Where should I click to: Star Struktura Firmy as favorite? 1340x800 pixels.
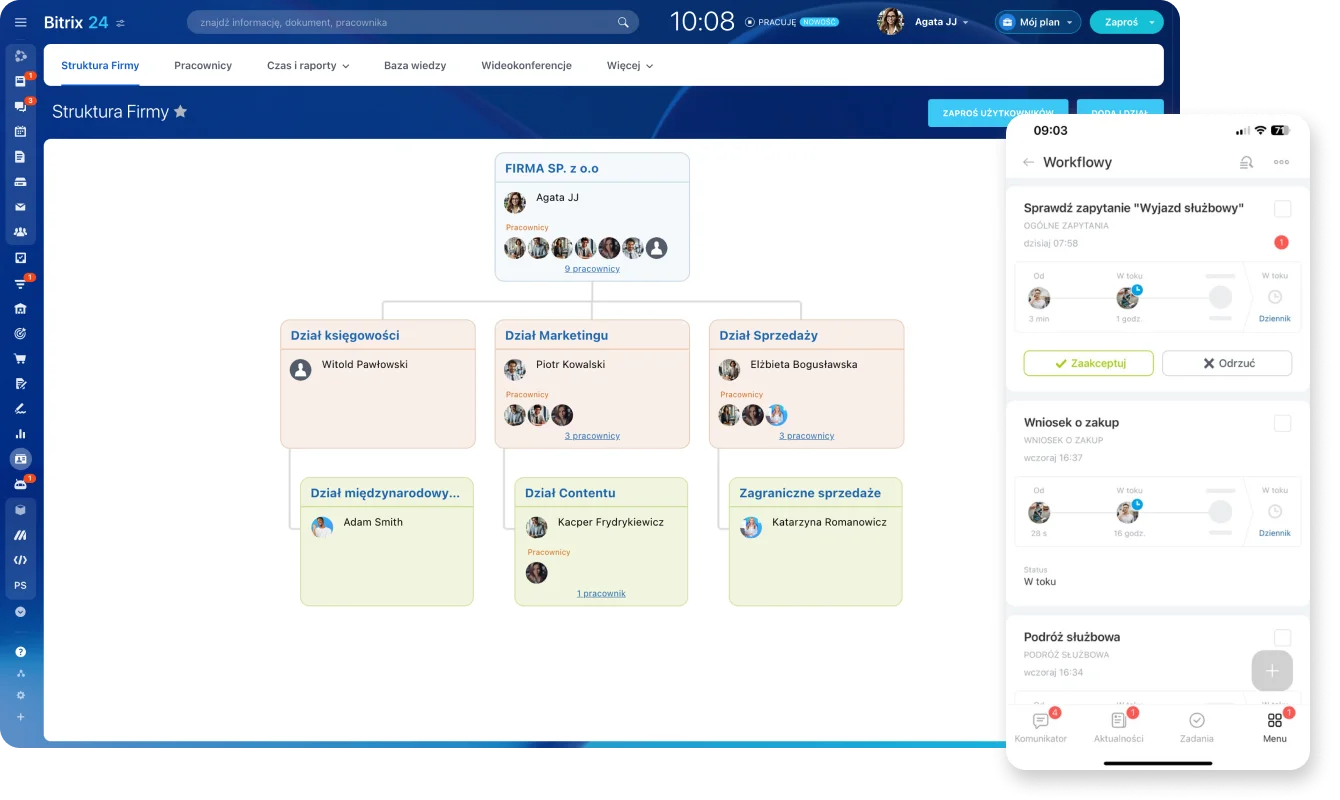pos(181,112)
